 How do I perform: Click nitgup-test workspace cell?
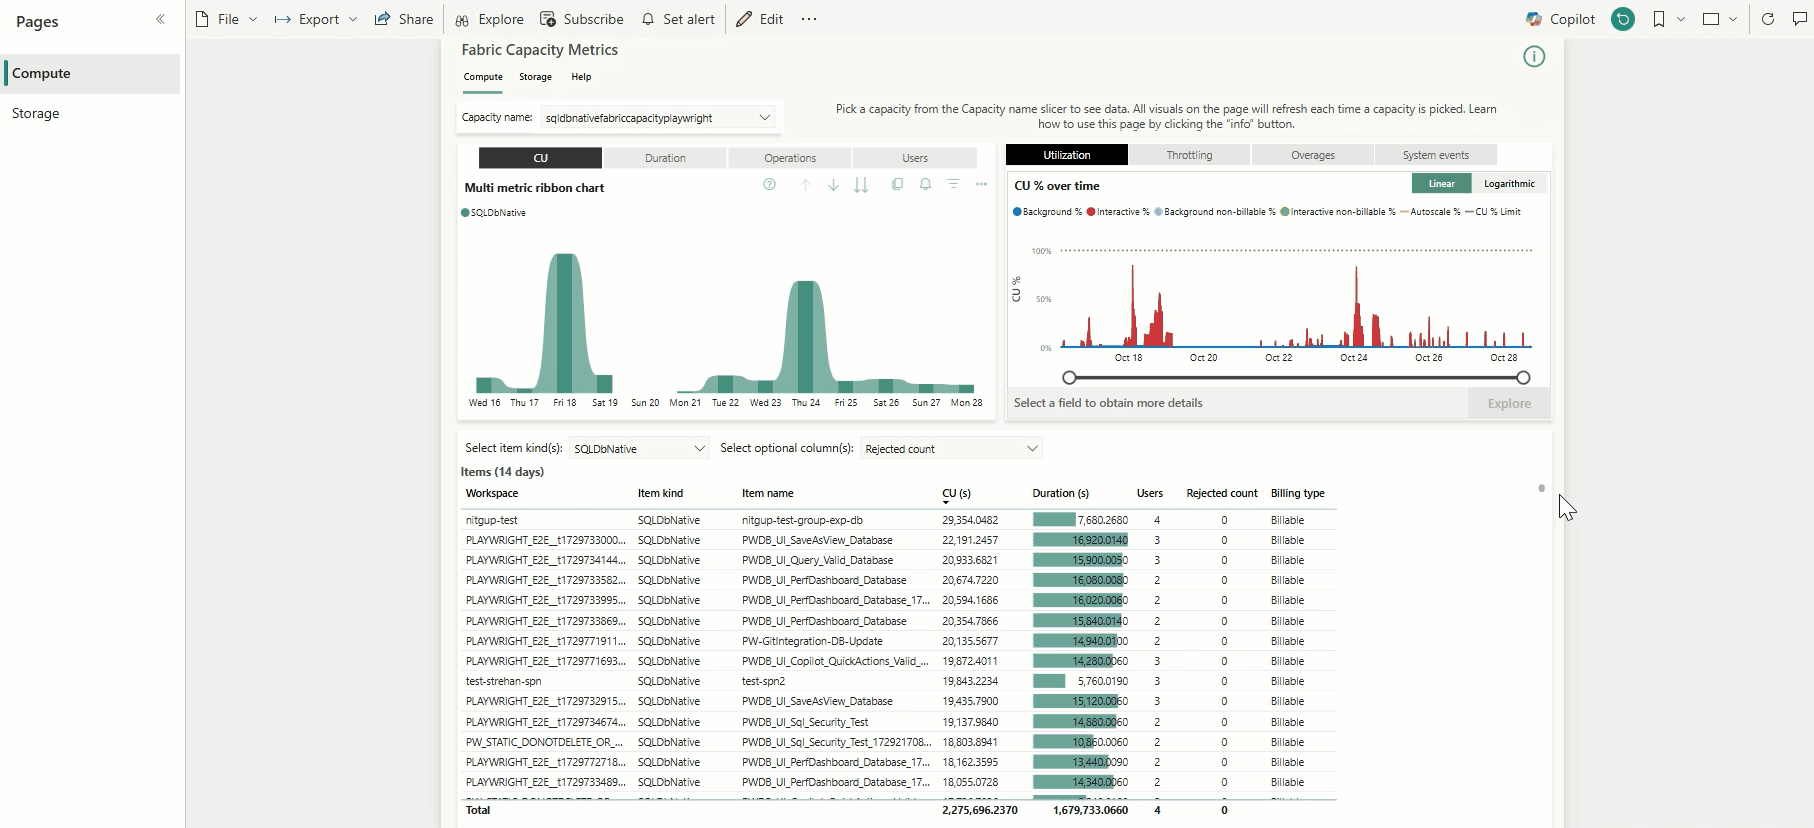click(492, 520)
